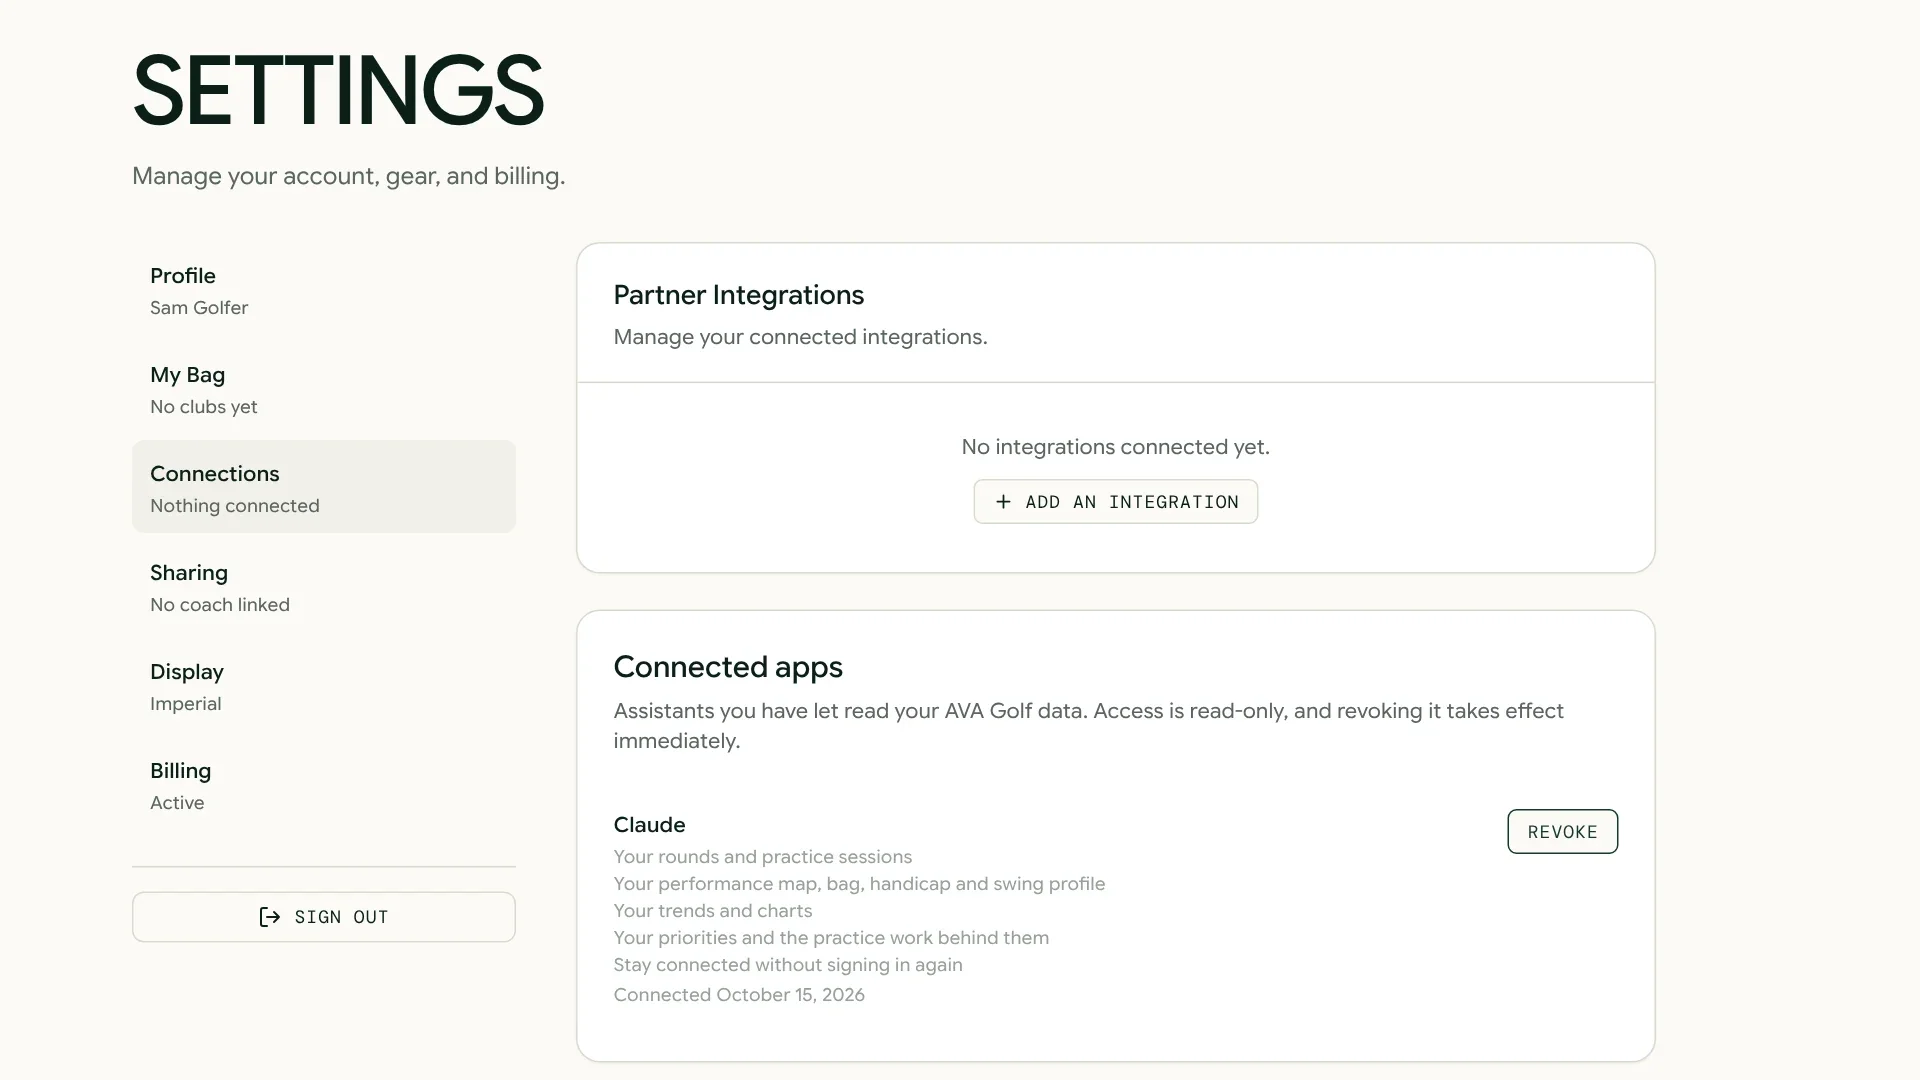1920x1080 pixels.
Task: Open the Display settings section
Action: pyautogui.click(x=324, y=687)
